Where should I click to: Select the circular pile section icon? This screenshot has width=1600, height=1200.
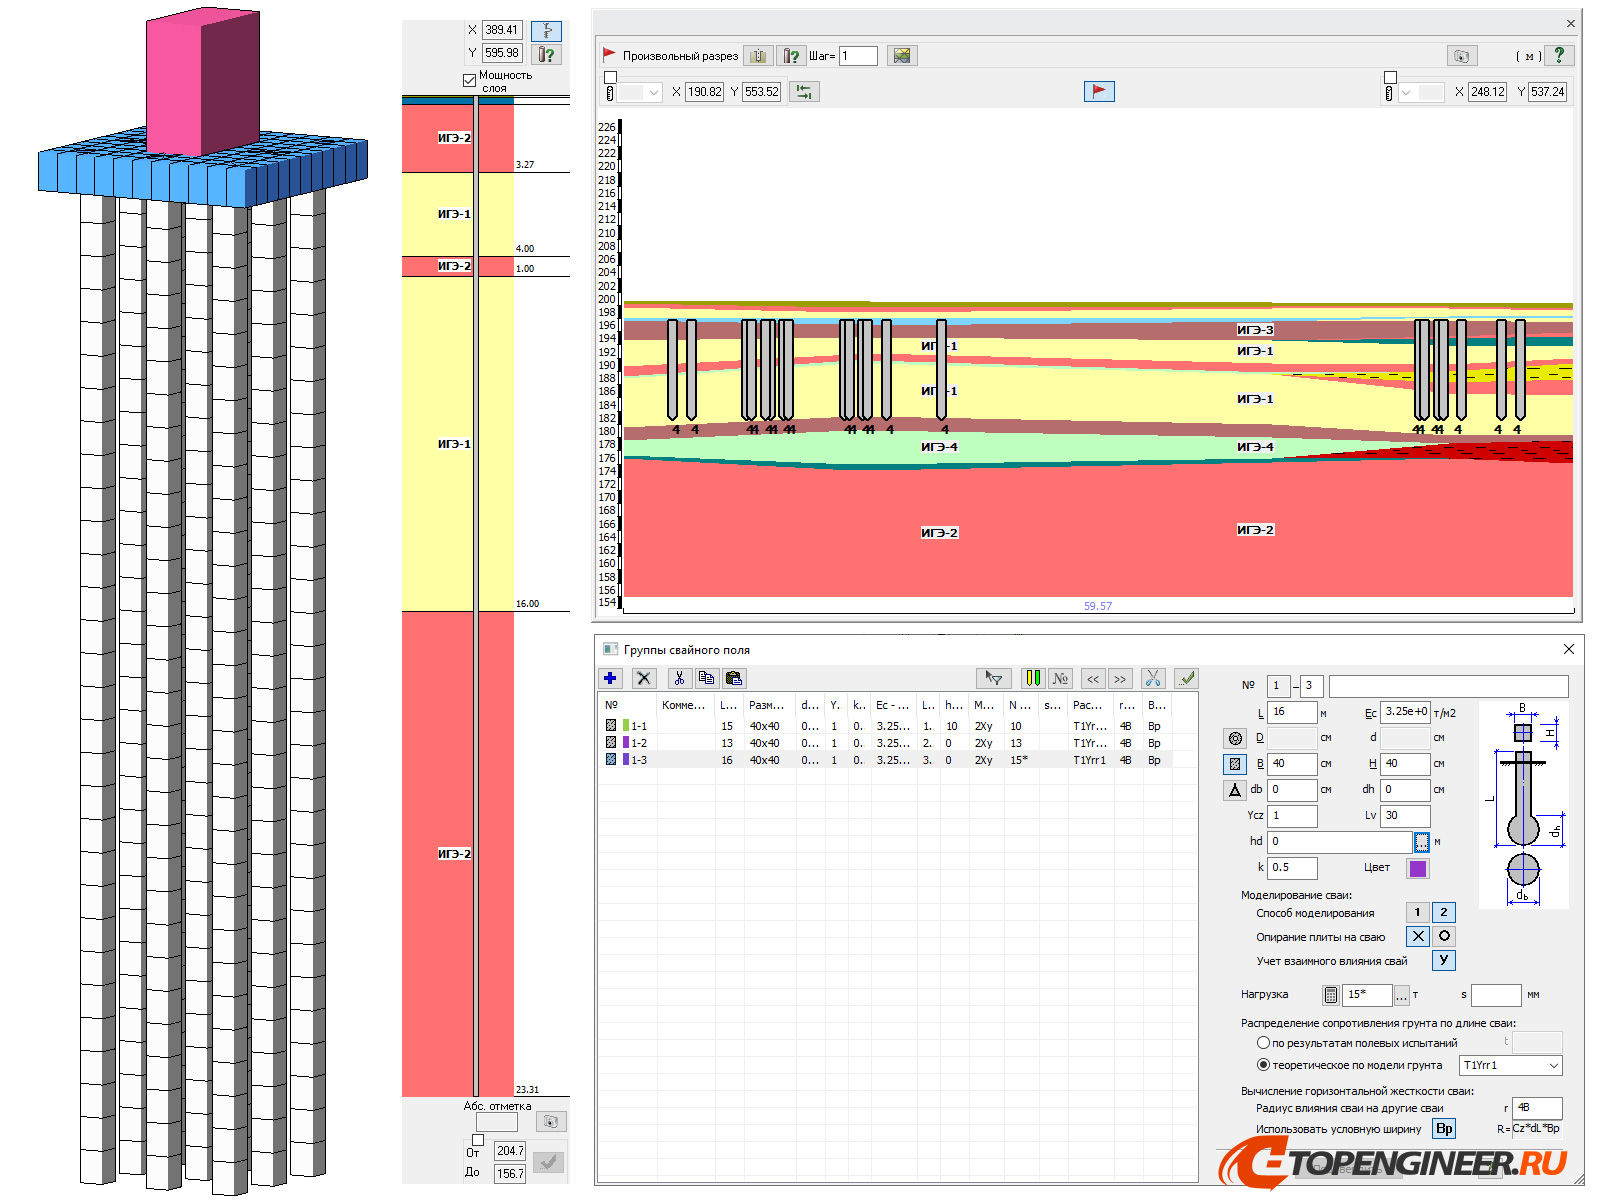[x=1235, y=738]
